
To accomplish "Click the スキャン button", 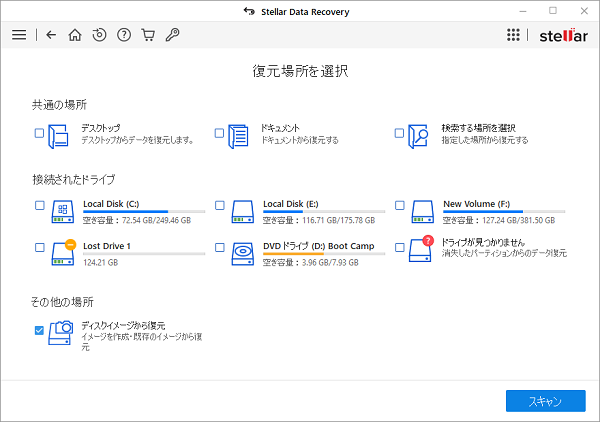I will [545, 401].
